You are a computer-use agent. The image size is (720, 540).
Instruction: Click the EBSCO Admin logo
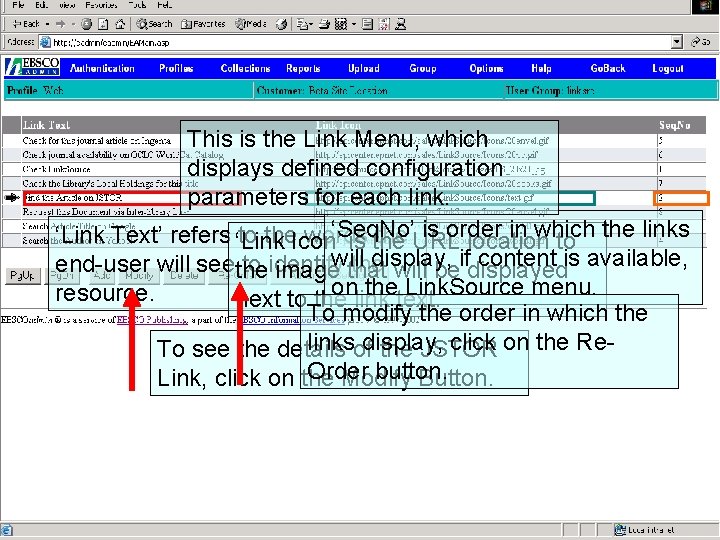[x=32, y=68]
